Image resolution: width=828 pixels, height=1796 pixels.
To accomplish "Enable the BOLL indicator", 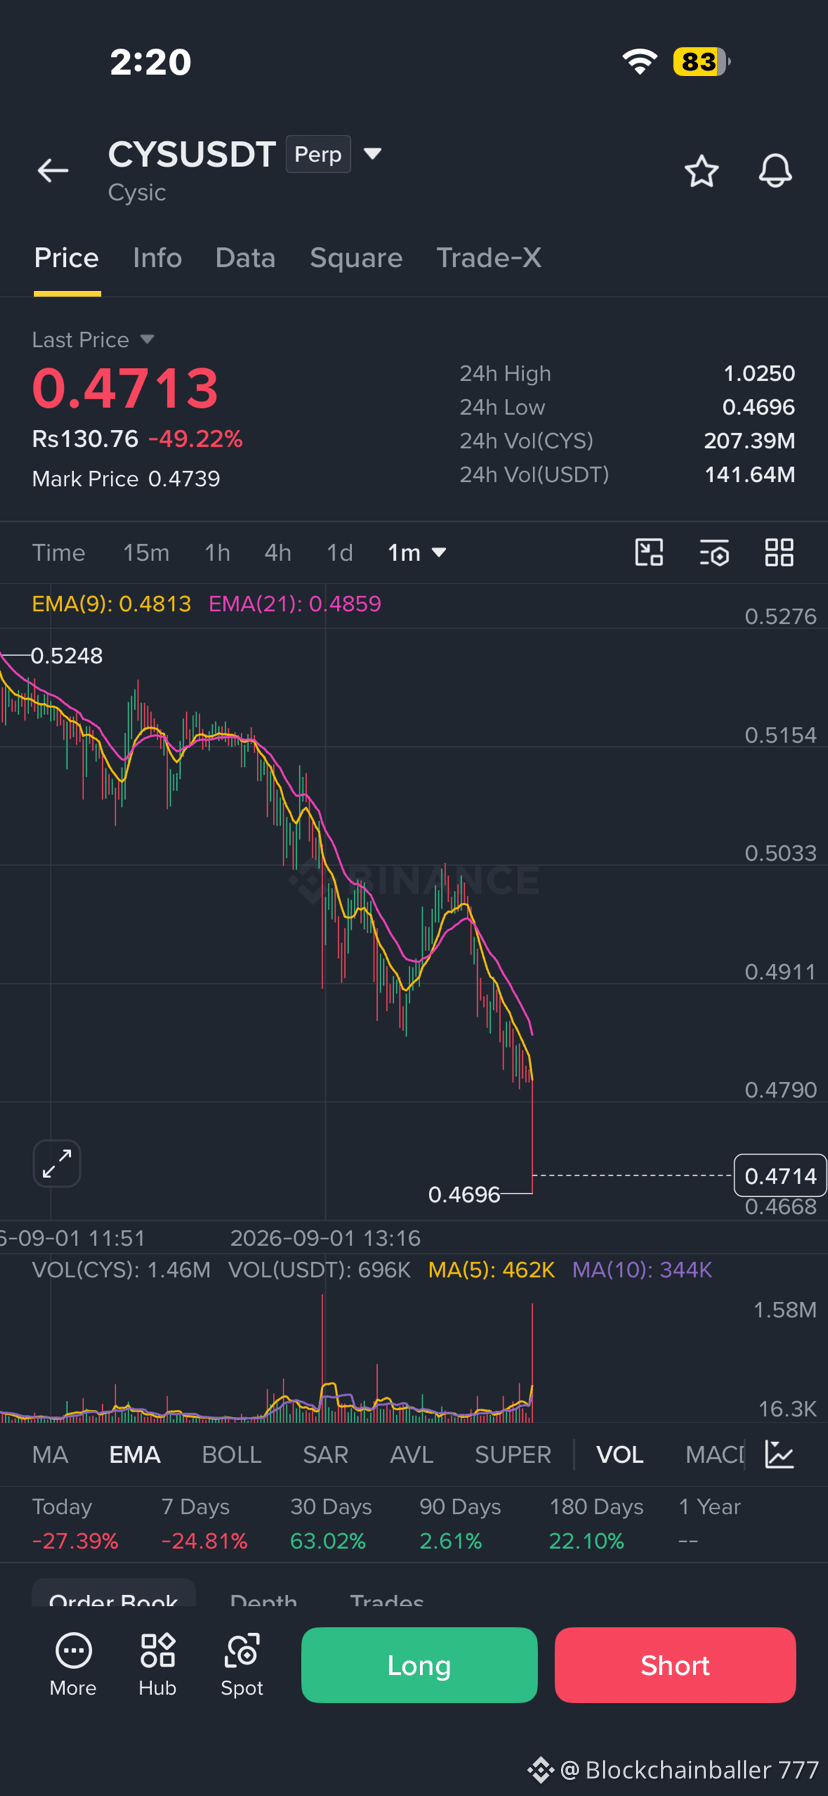I will pos(231,1454).
